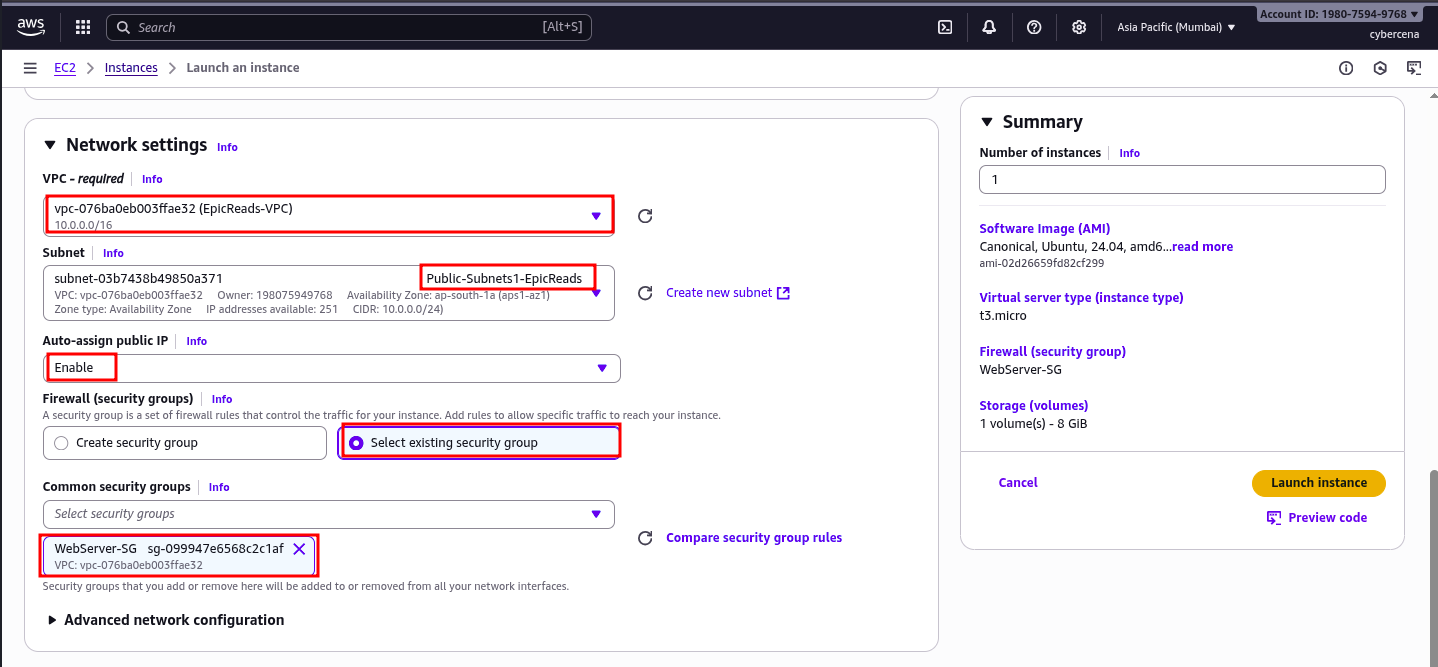Click the Launch instance button
1438x667 pixels.
1319,483
